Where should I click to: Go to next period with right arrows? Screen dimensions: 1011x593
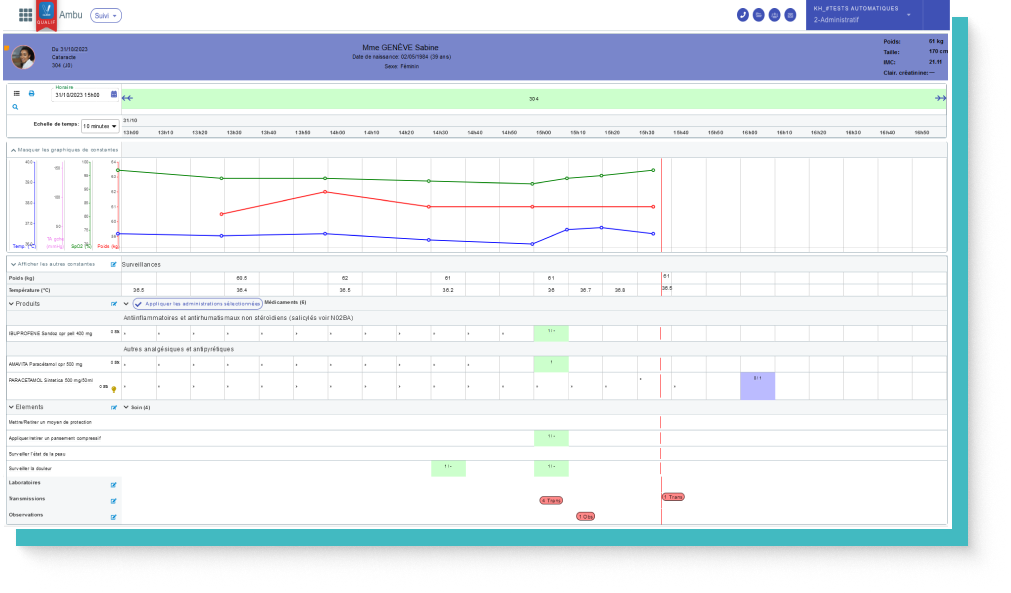940,98
